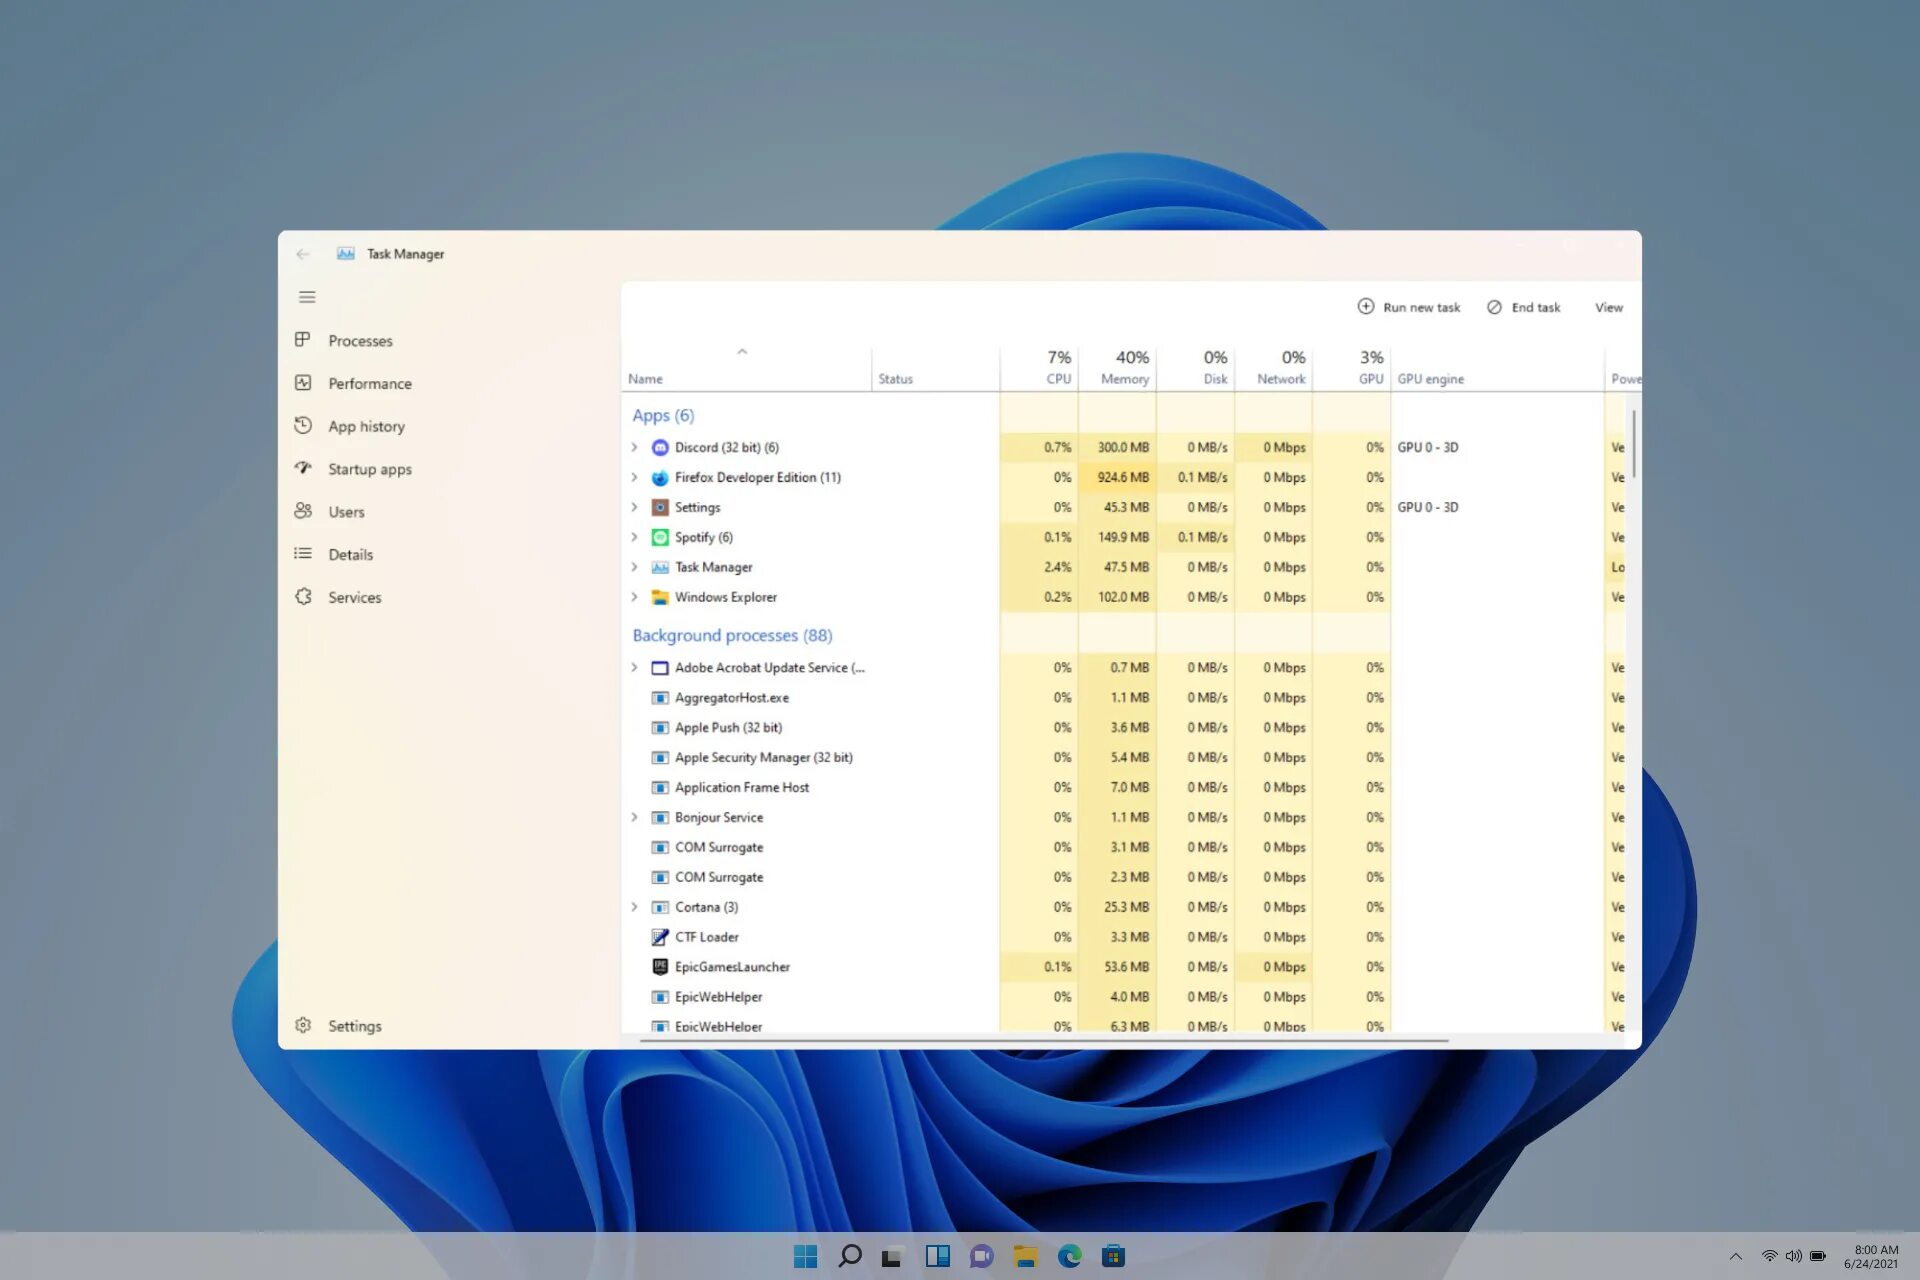This screenshot has height=1280, width=1920.
Task: Click the App history clock icon
Action: (x=303, y=426)
